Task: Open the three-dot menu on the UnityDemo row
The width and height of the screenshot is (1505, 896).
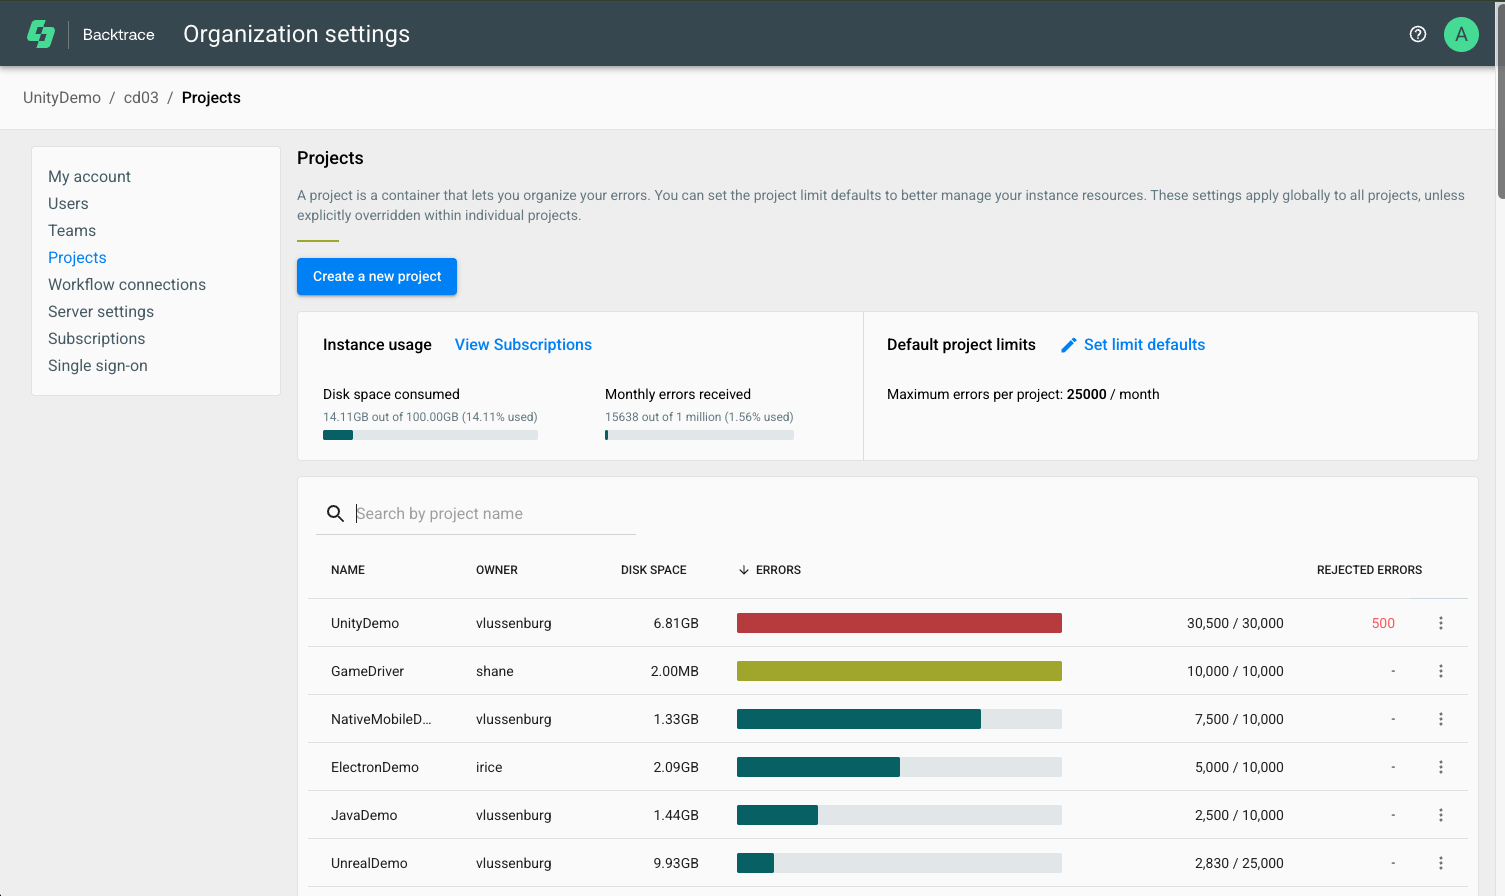Action: click(x=1440, y=622)
